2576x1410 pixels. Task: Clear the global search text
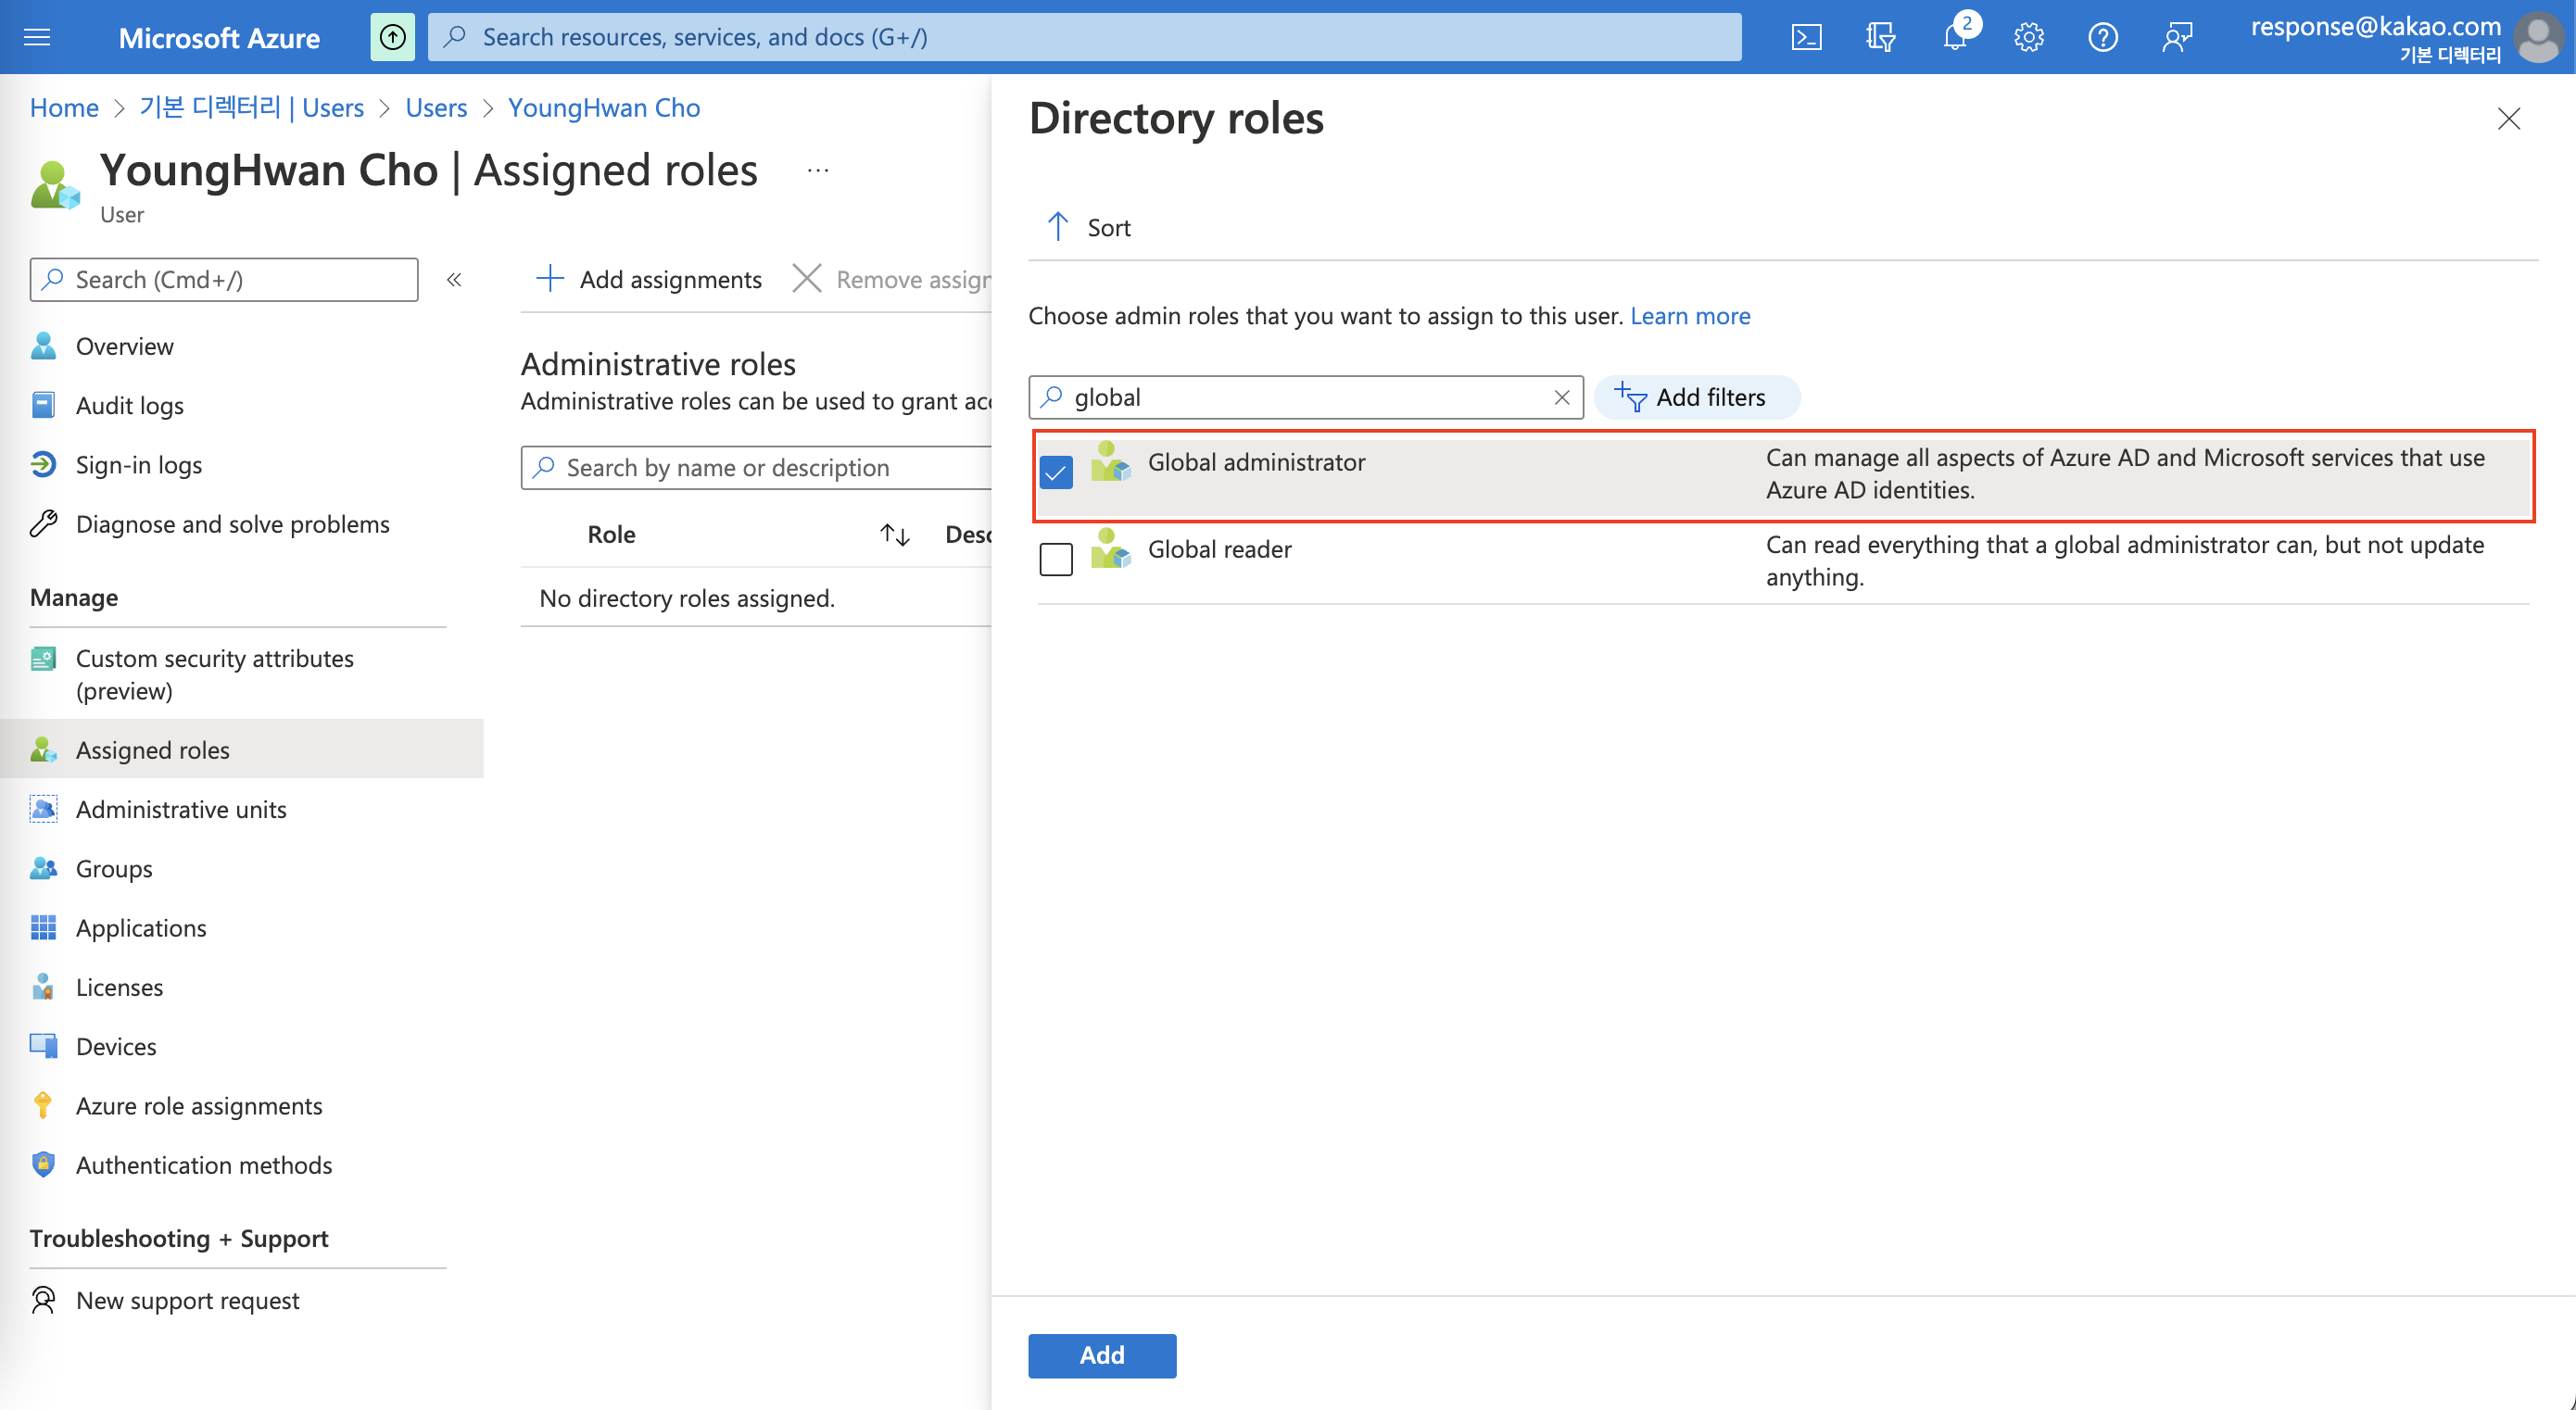coord(1562,397)
